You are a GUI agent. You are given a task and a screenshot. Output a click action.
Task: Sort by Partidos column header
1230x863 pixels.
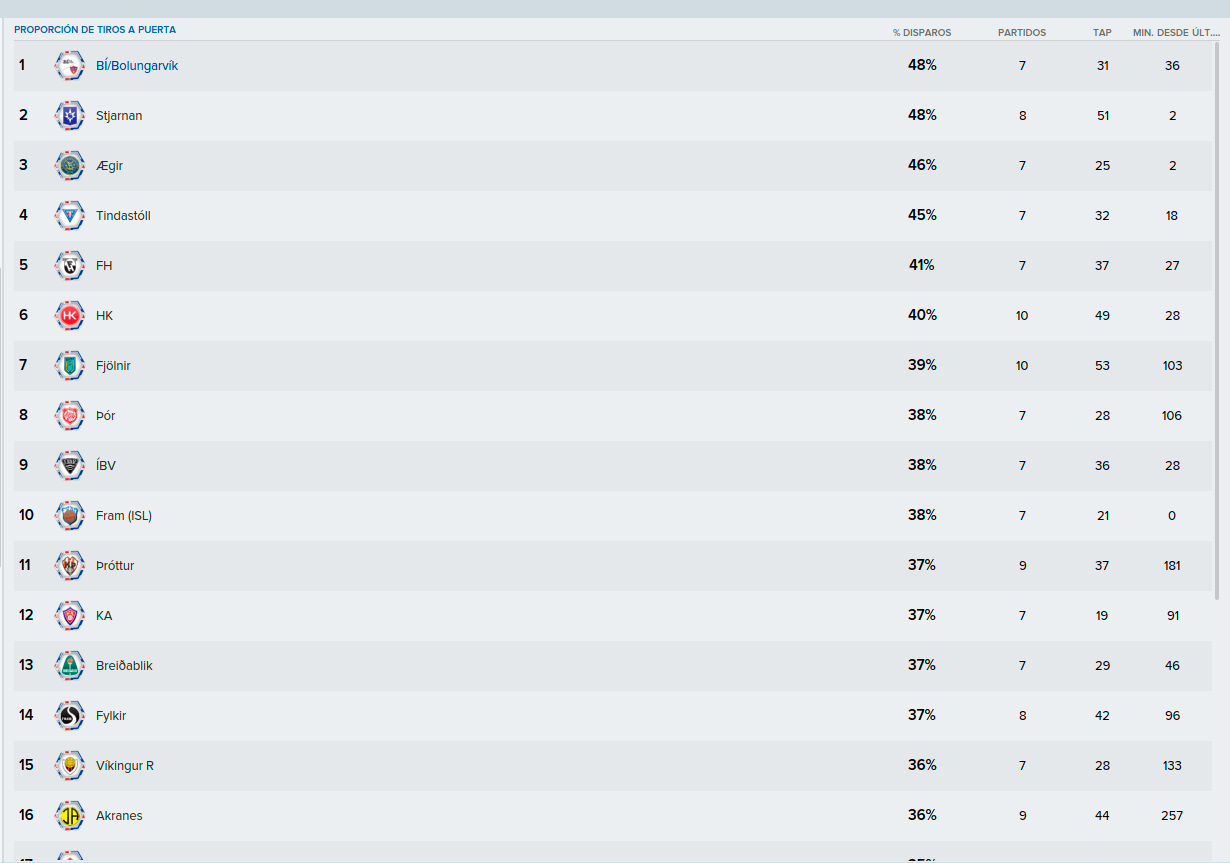click(1022, 33)
